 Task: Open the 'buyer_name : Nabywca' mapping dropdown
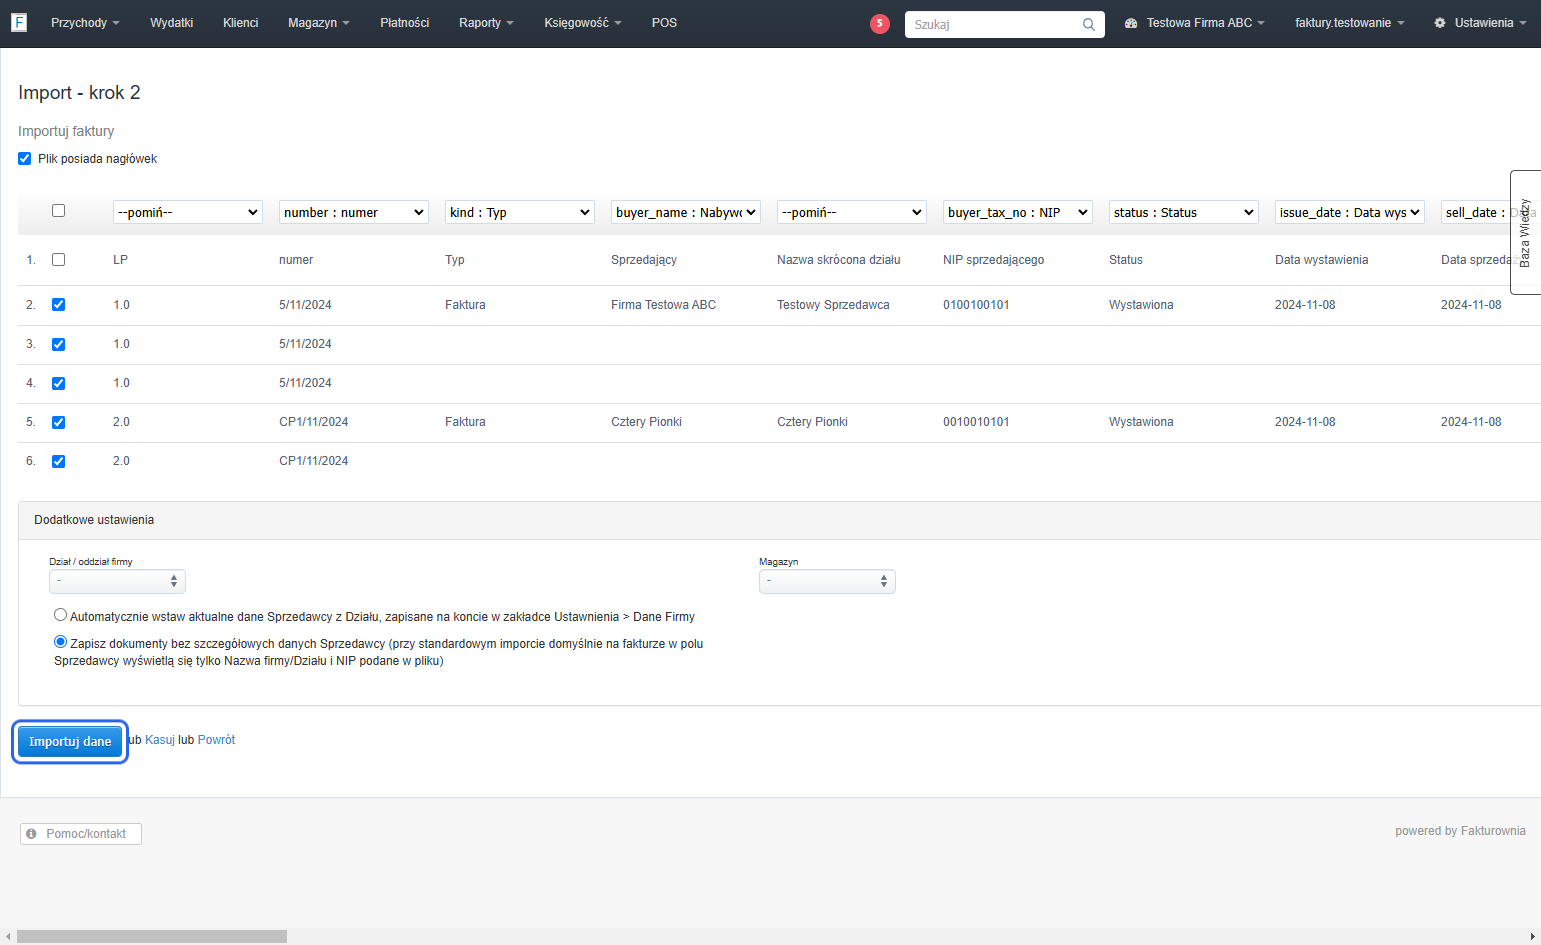[686, 212]
